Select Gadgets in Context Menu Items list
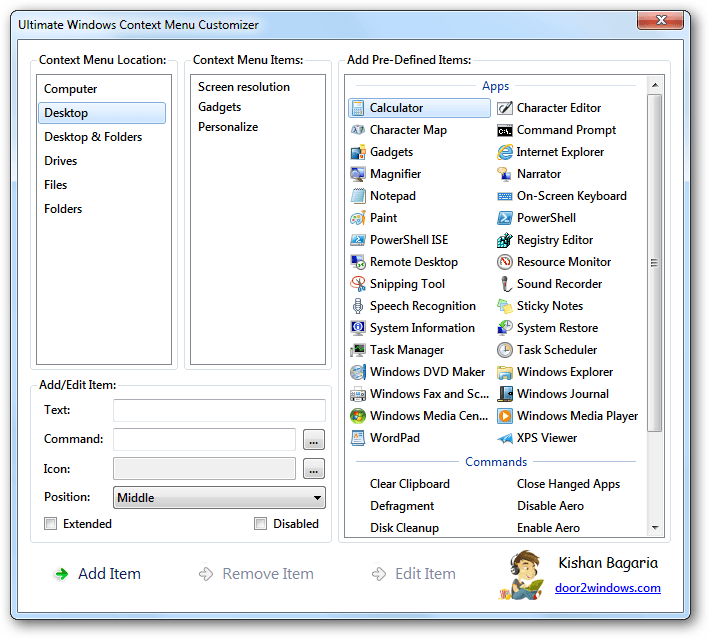Viewport: 709px width, 638px height. [x=219, y=107]
